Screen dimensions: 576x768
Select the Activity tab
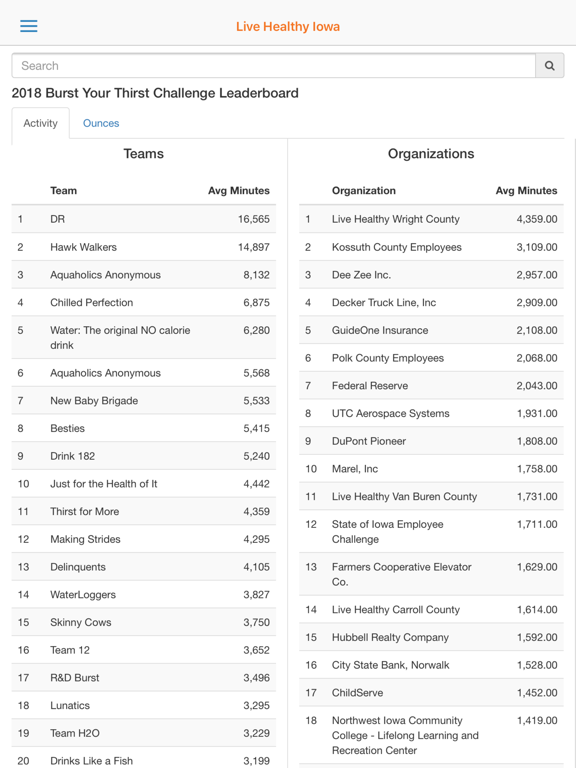click(x=40, y=123)
